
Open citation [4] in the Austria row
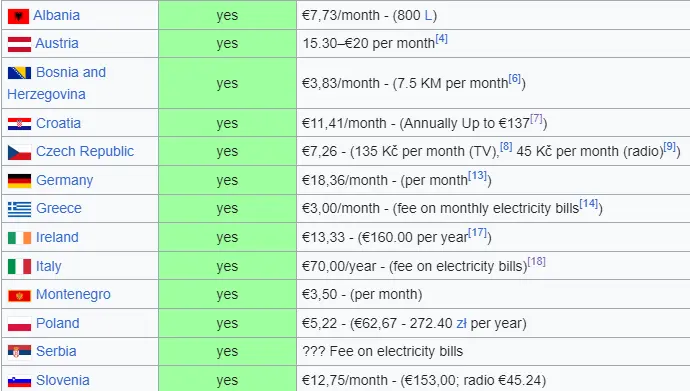tap(441, 39)
